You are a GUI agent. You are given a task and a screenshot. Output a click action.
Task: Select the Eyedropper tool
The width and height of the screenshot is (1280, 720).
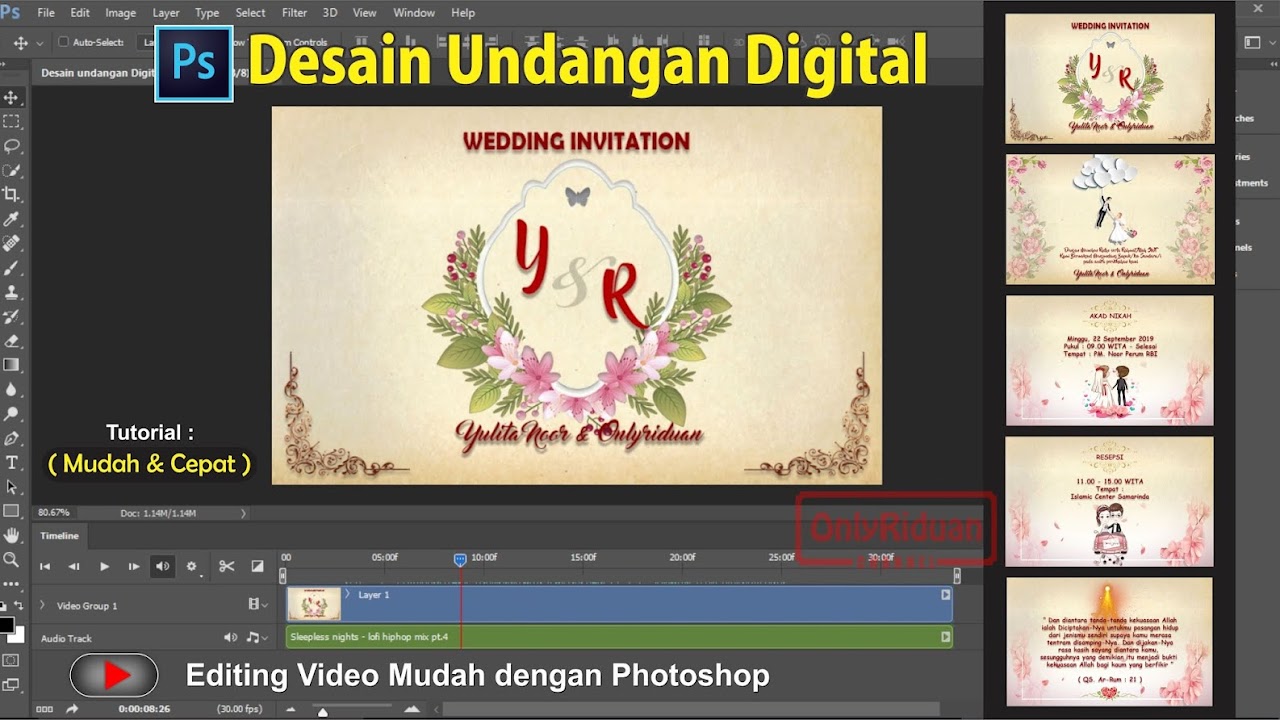(12, 219)
